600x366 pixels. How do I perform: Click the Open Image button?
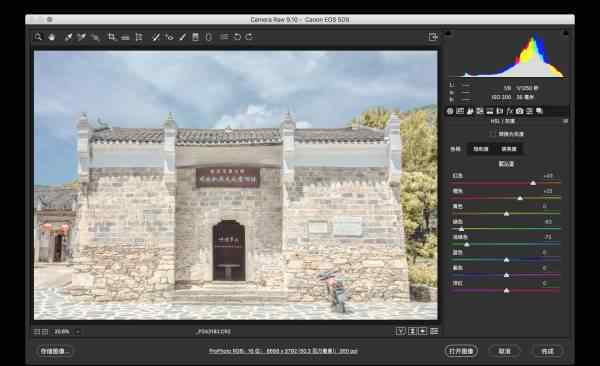[461, 351]
